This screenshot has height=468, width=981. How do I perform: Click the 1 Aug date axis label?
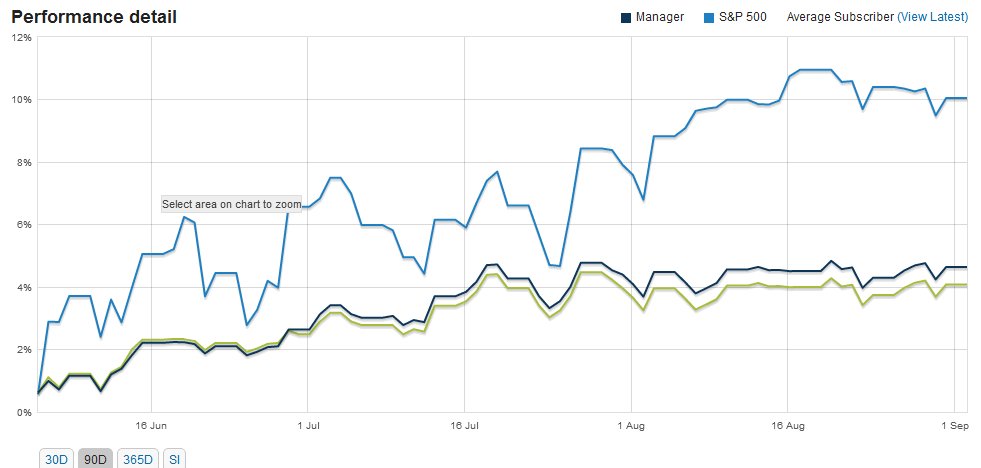pos(632,424)
